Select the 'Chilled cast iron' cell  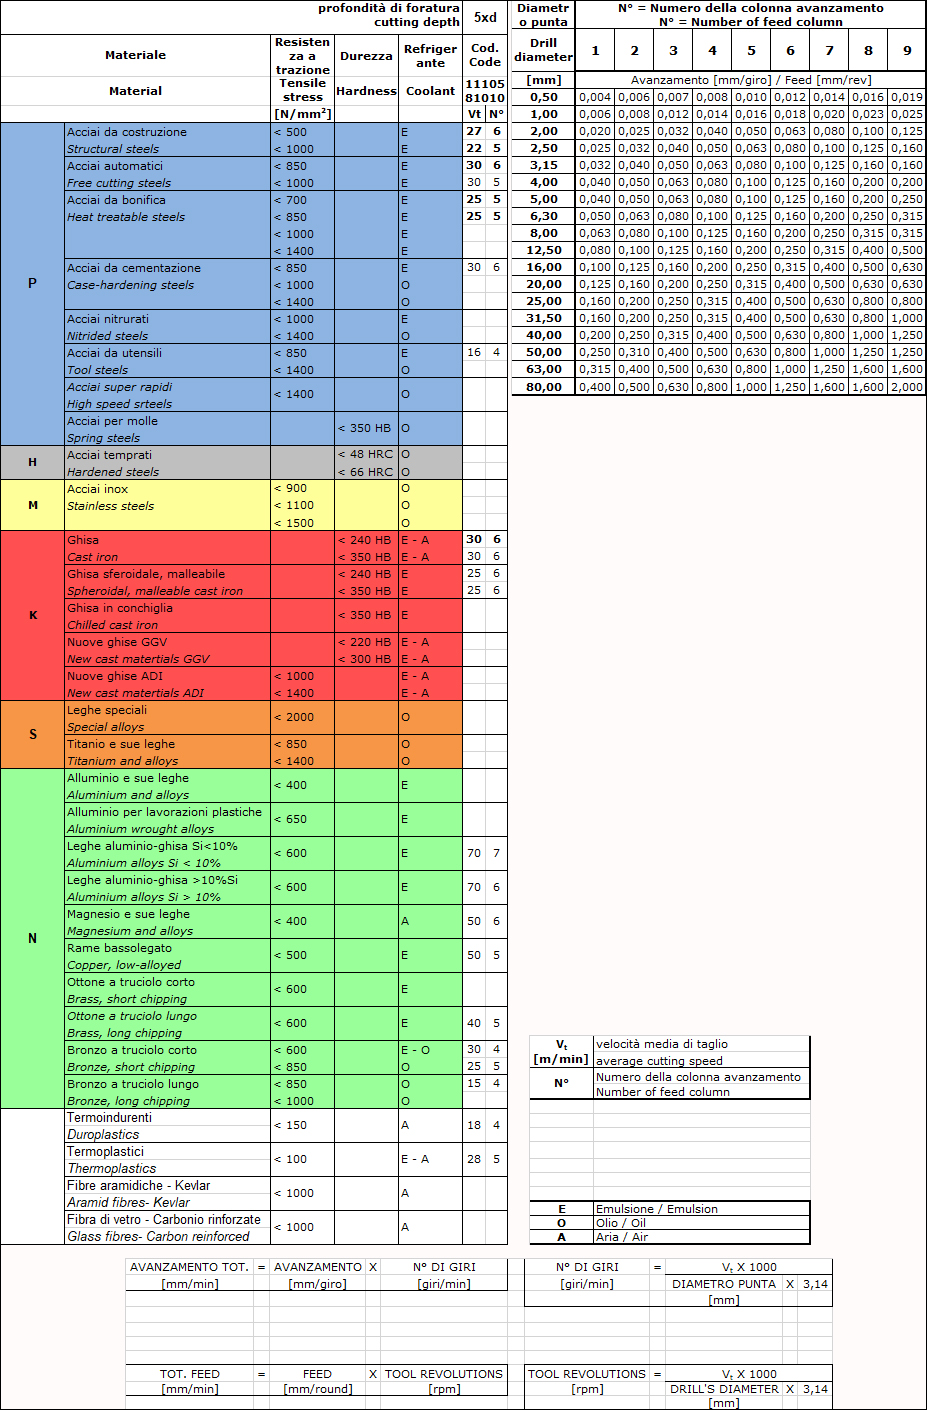pos(168,625)
